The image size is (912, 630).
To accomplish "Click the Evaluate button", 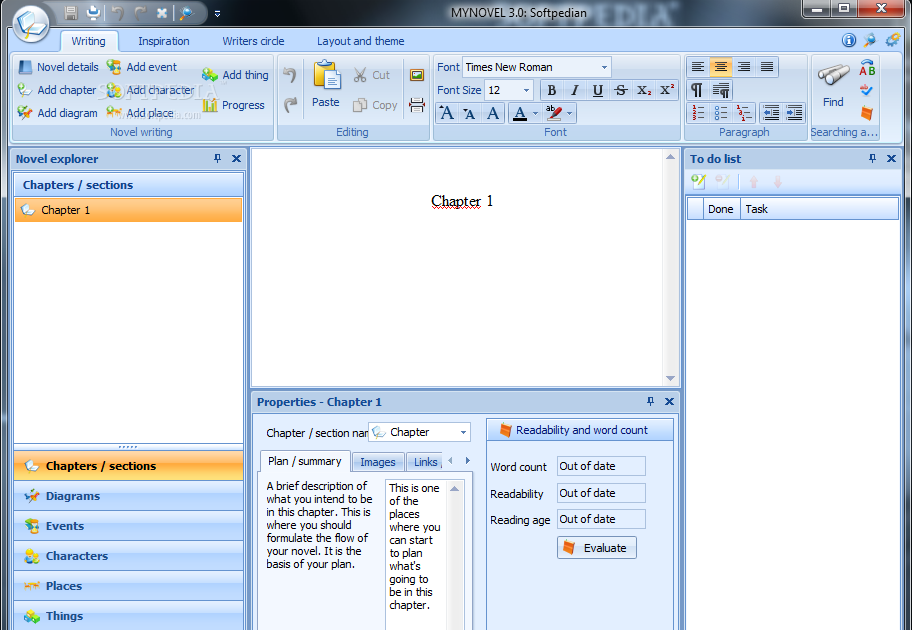I will pos(597,548).
